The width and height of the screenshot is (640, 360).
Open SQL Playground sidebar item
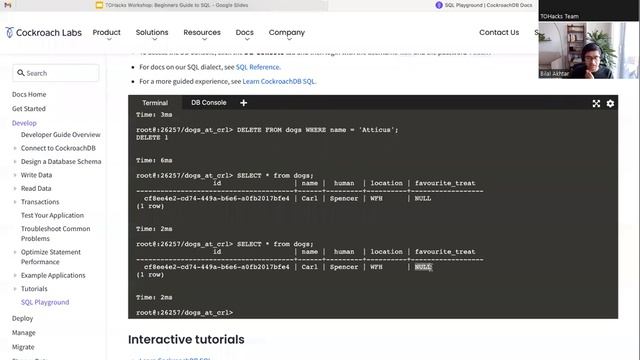(x=45, y=302)
